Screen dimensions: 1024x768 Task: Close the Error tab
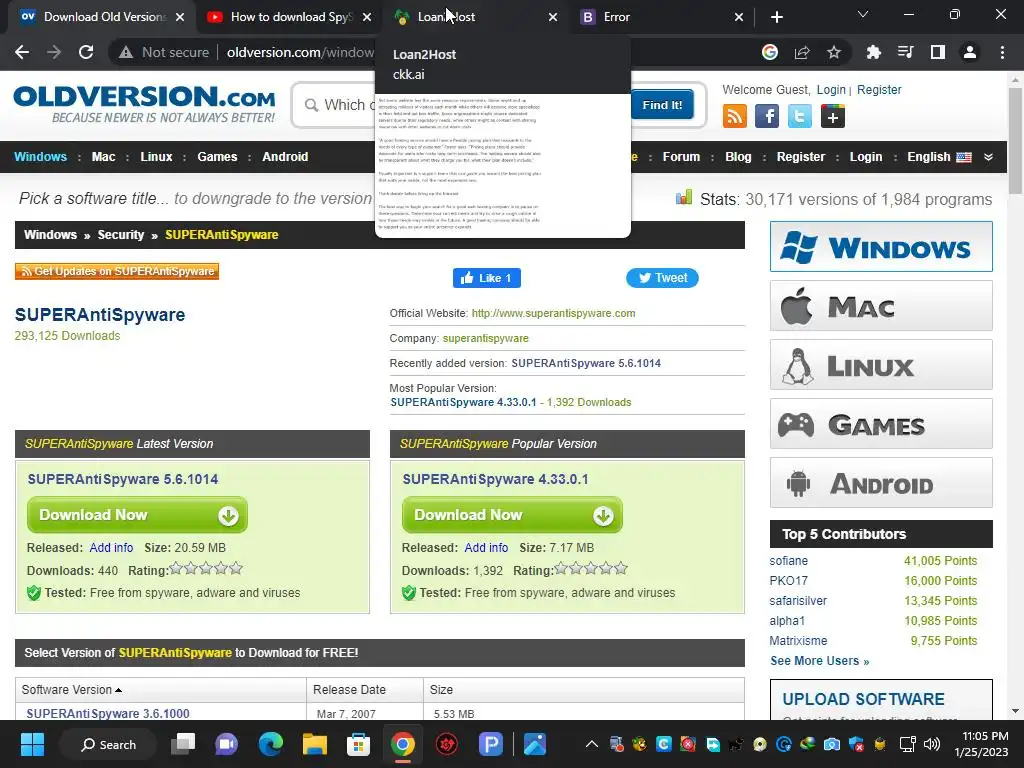tap(739, 17)
